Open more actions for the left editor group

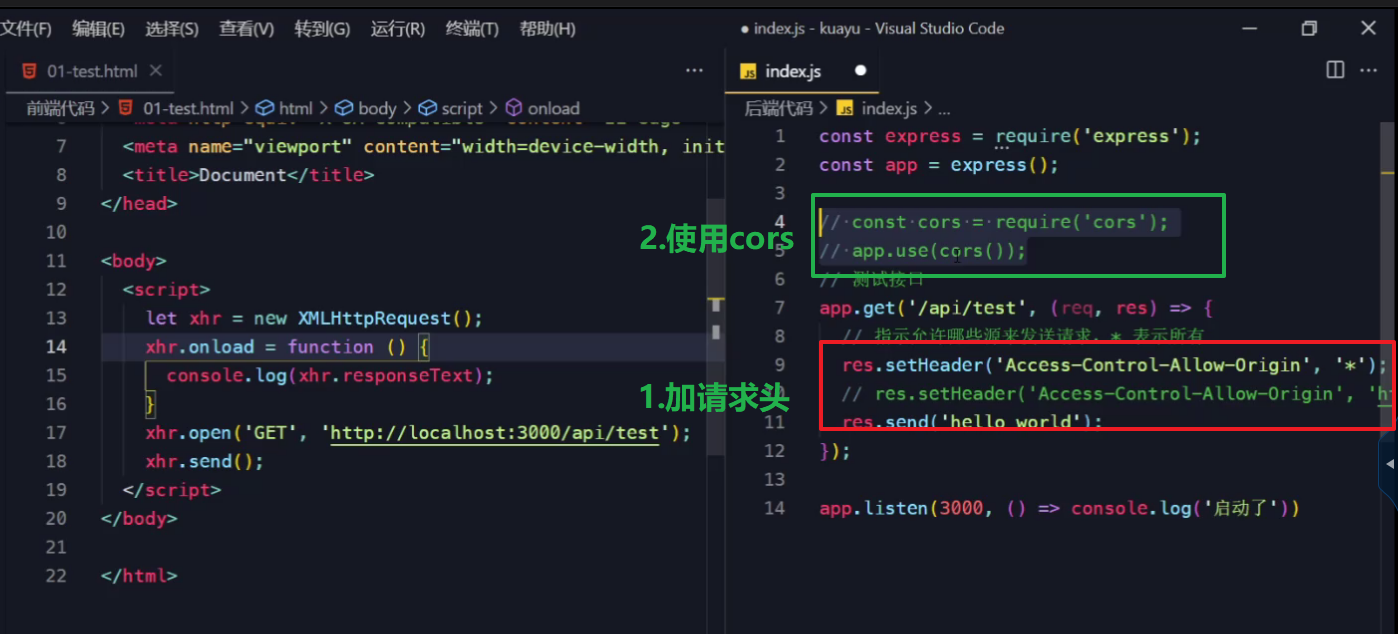pyautogui.click(x=694, y=71)
